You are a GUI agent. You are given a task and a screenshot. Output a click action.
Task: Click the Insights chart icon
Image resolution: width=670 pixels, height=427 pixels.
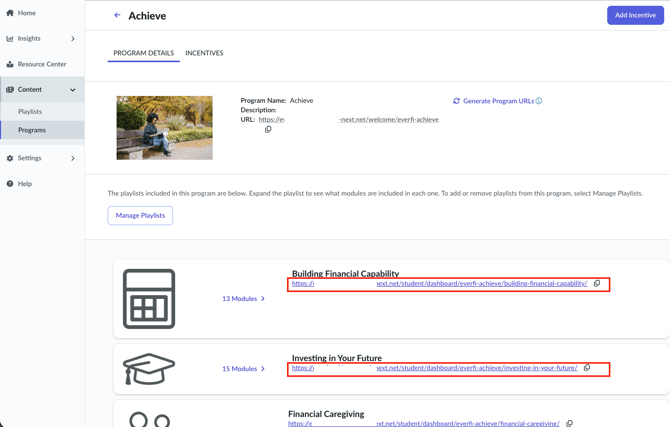[10, 38]
